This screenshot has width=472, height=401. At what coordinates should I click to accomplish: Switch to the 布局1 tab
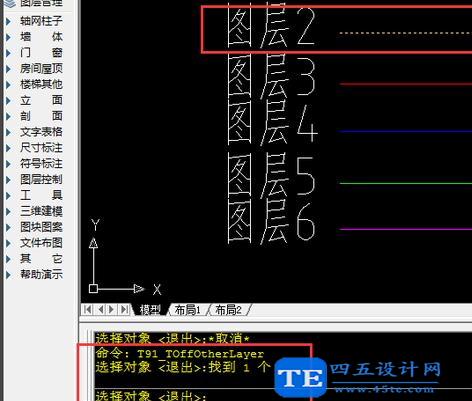pyautogui.click(x=188, y=310)
